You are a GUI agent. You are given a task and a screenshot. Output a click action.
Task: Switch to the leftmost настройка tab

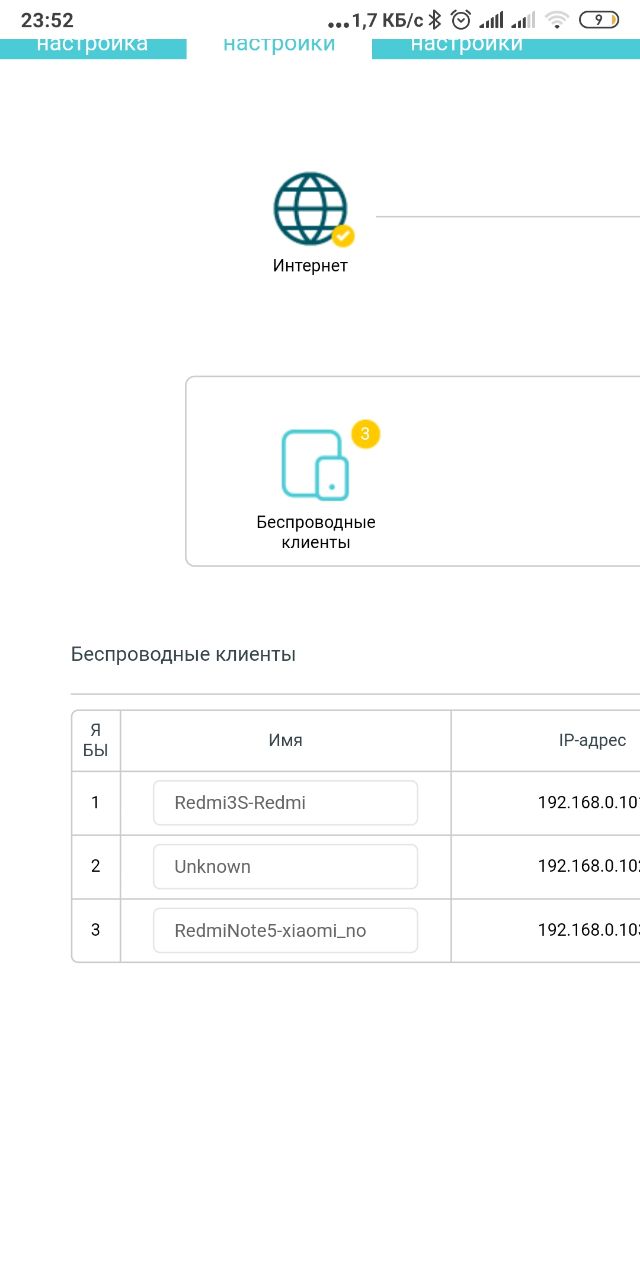(x=93, y=47)
